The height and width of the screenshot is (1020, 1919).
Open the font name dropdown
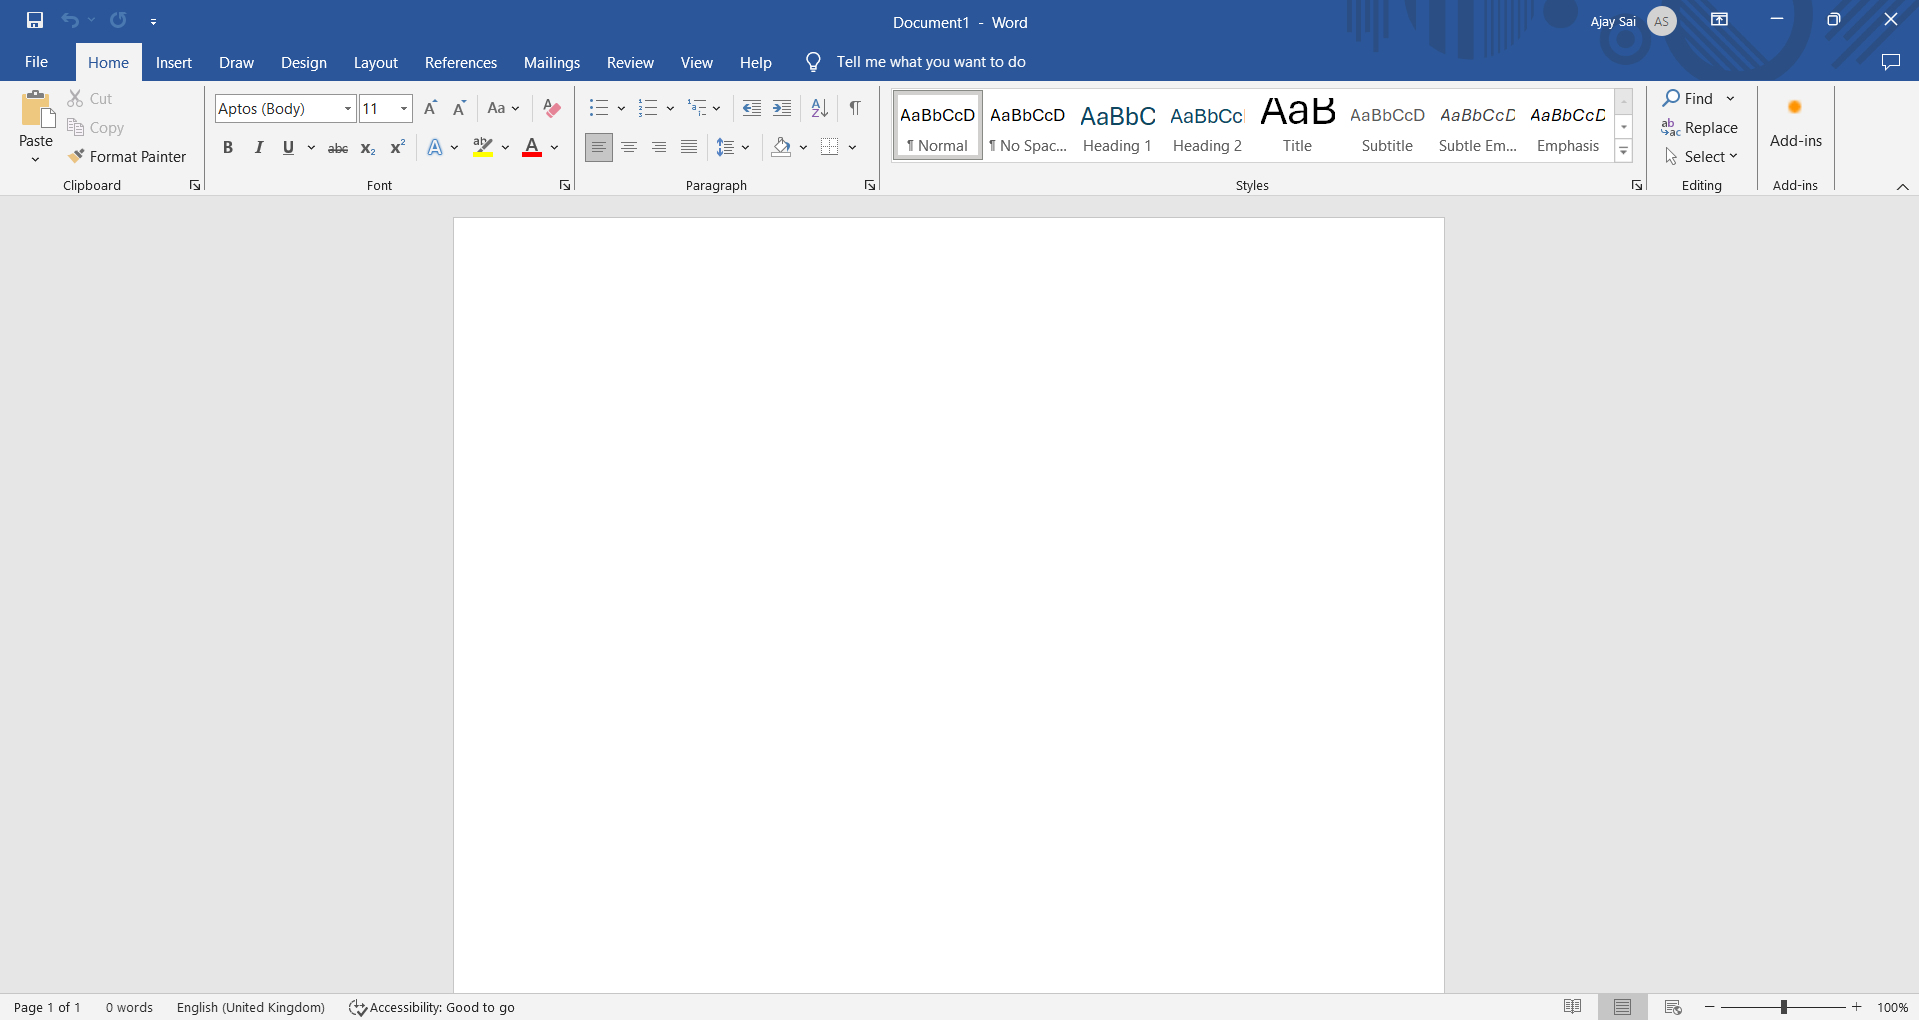click(347, 108)
